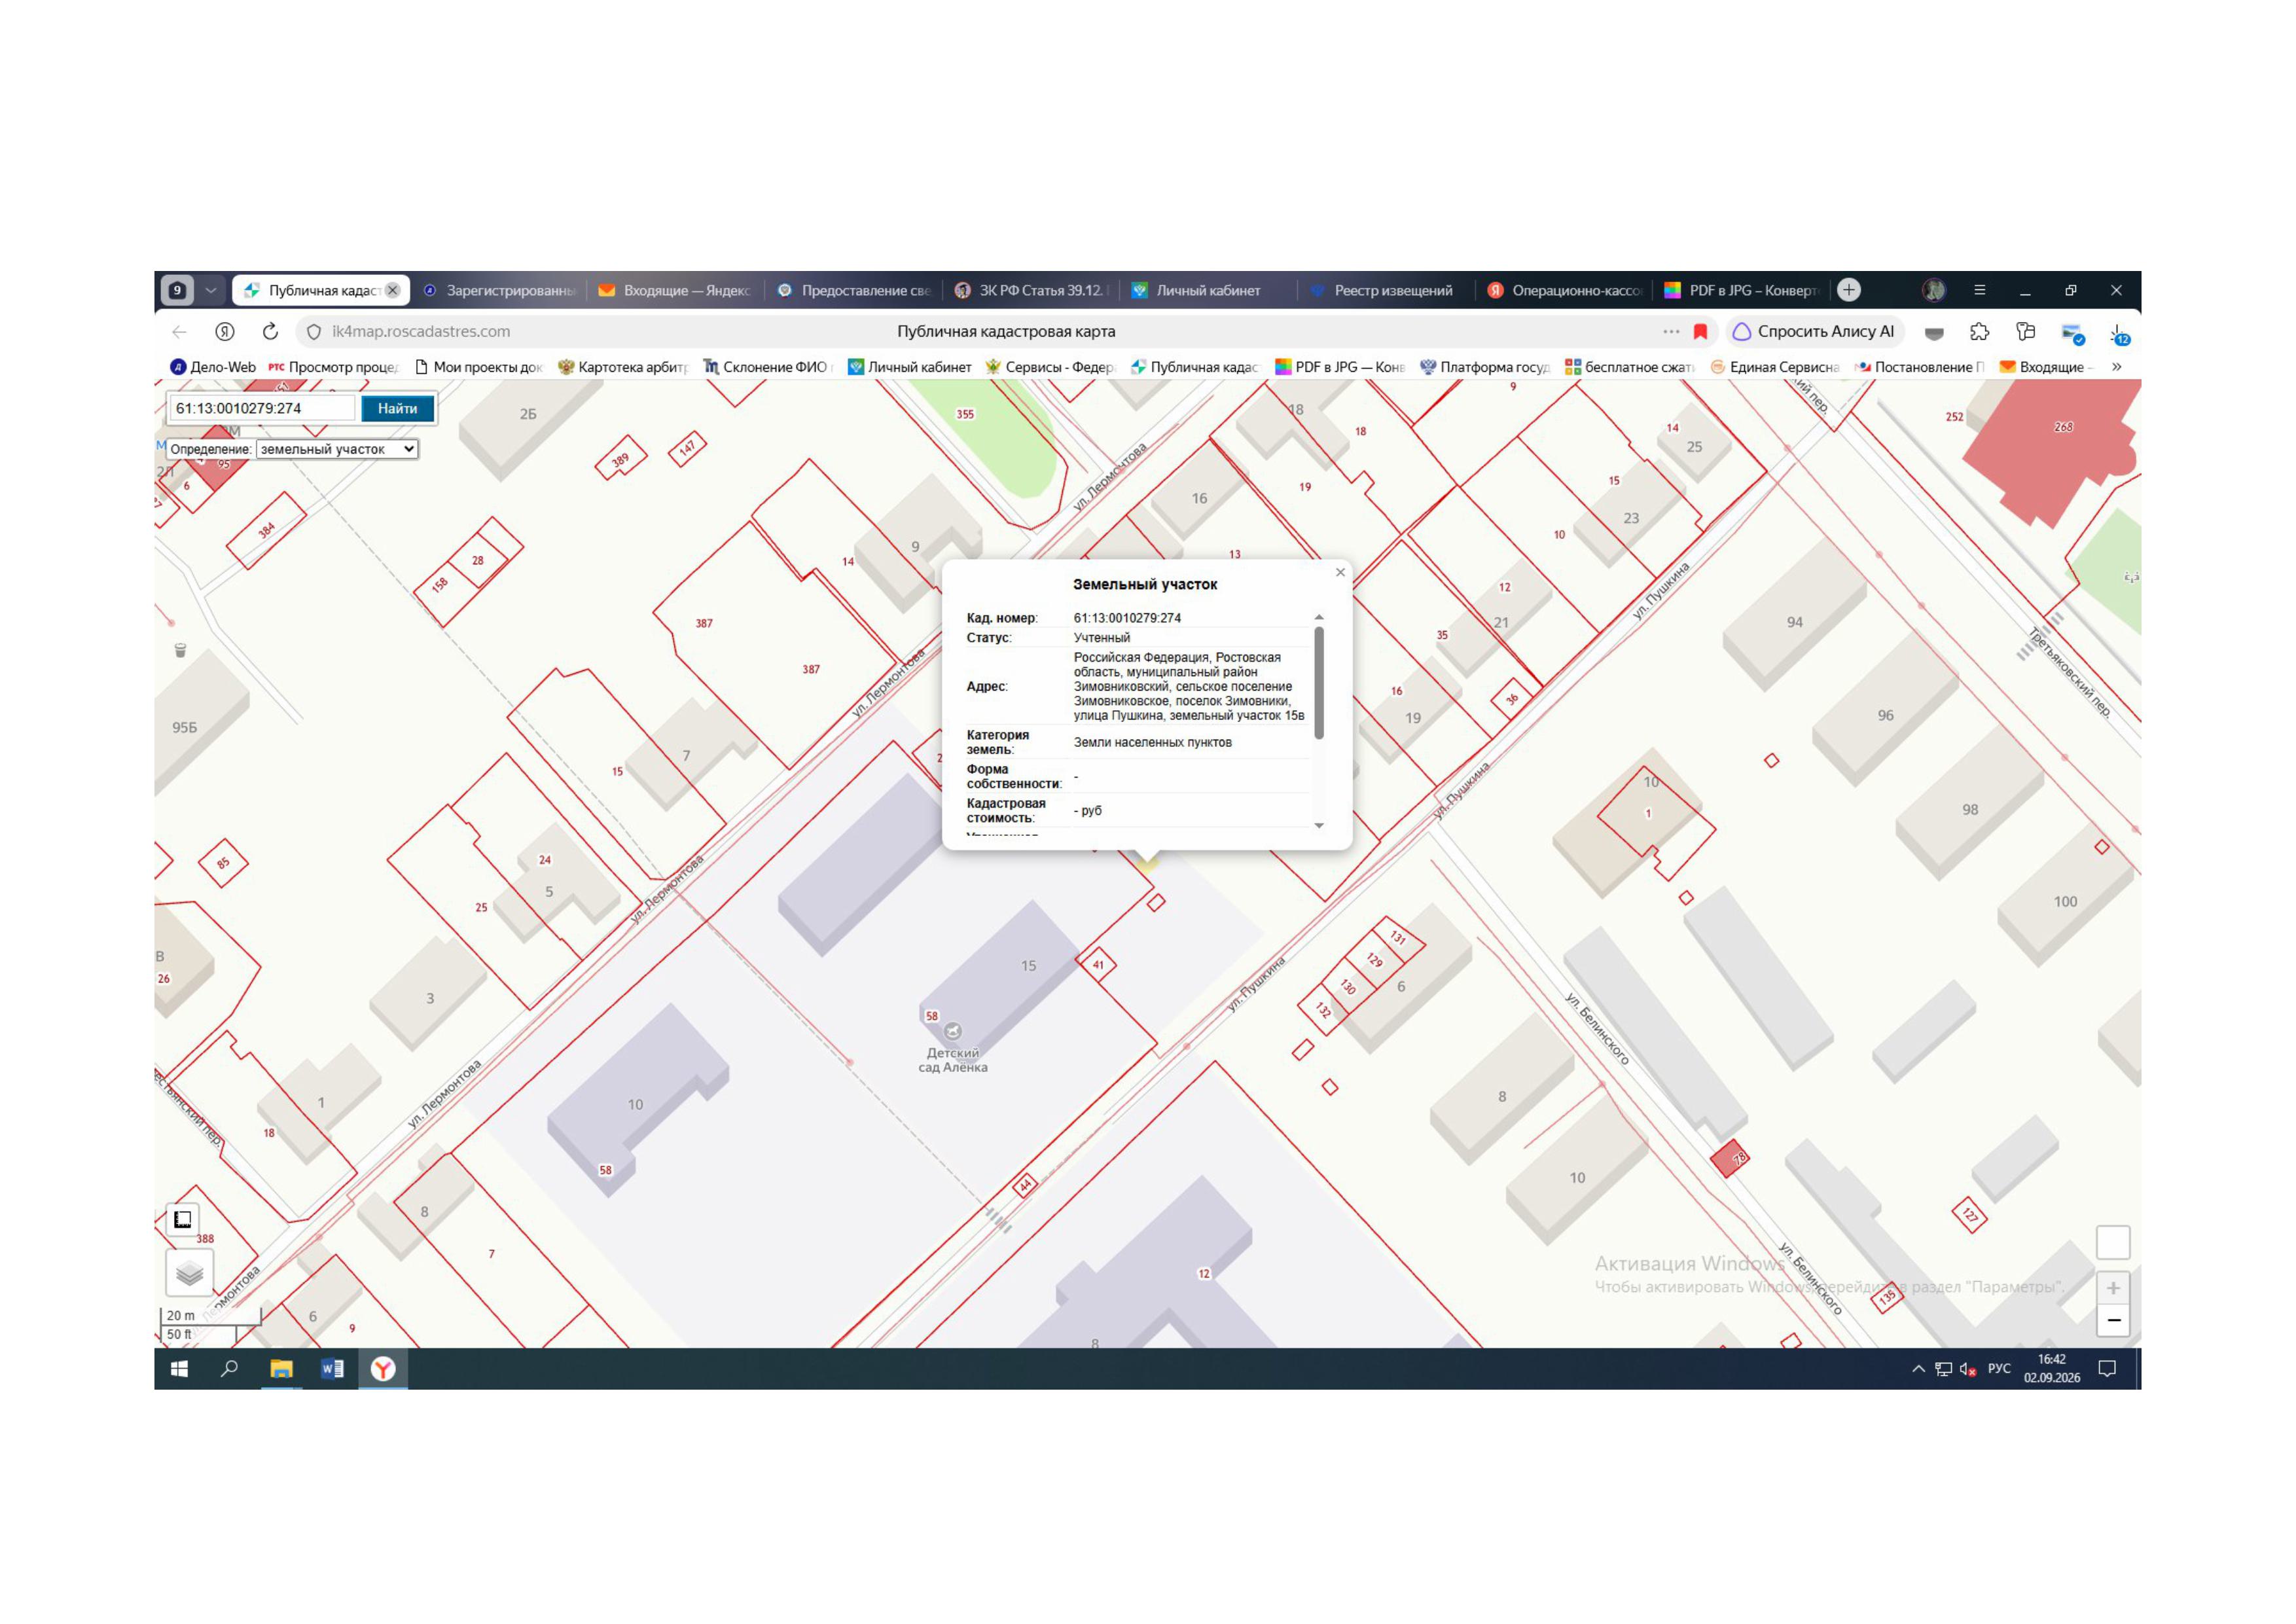Switch to the ЗК РФ Статья 39.12 tab
Screen dimensions: 2296x1624
coord(1031,290)
